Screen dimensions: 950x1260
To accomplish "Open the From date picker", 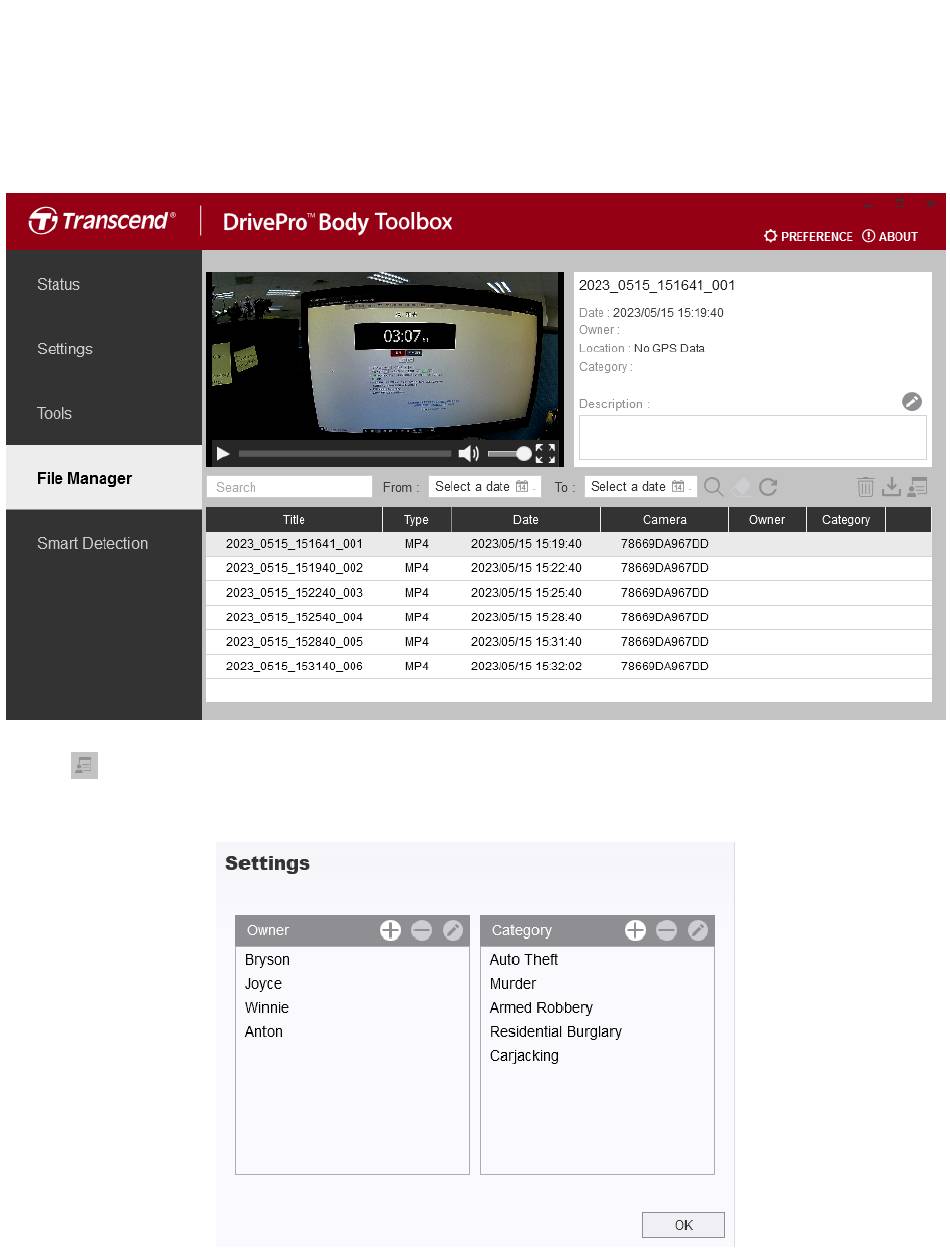I will (485, 487).
